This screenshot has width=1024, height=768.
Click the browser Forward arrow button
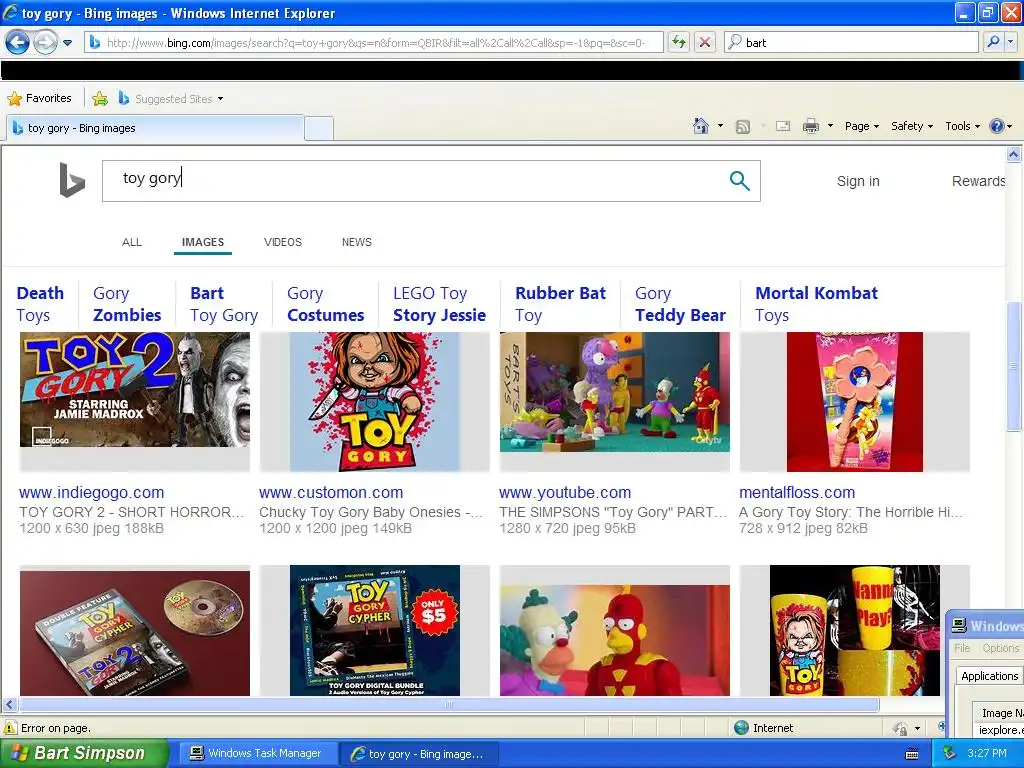click(x=46, y=43)
